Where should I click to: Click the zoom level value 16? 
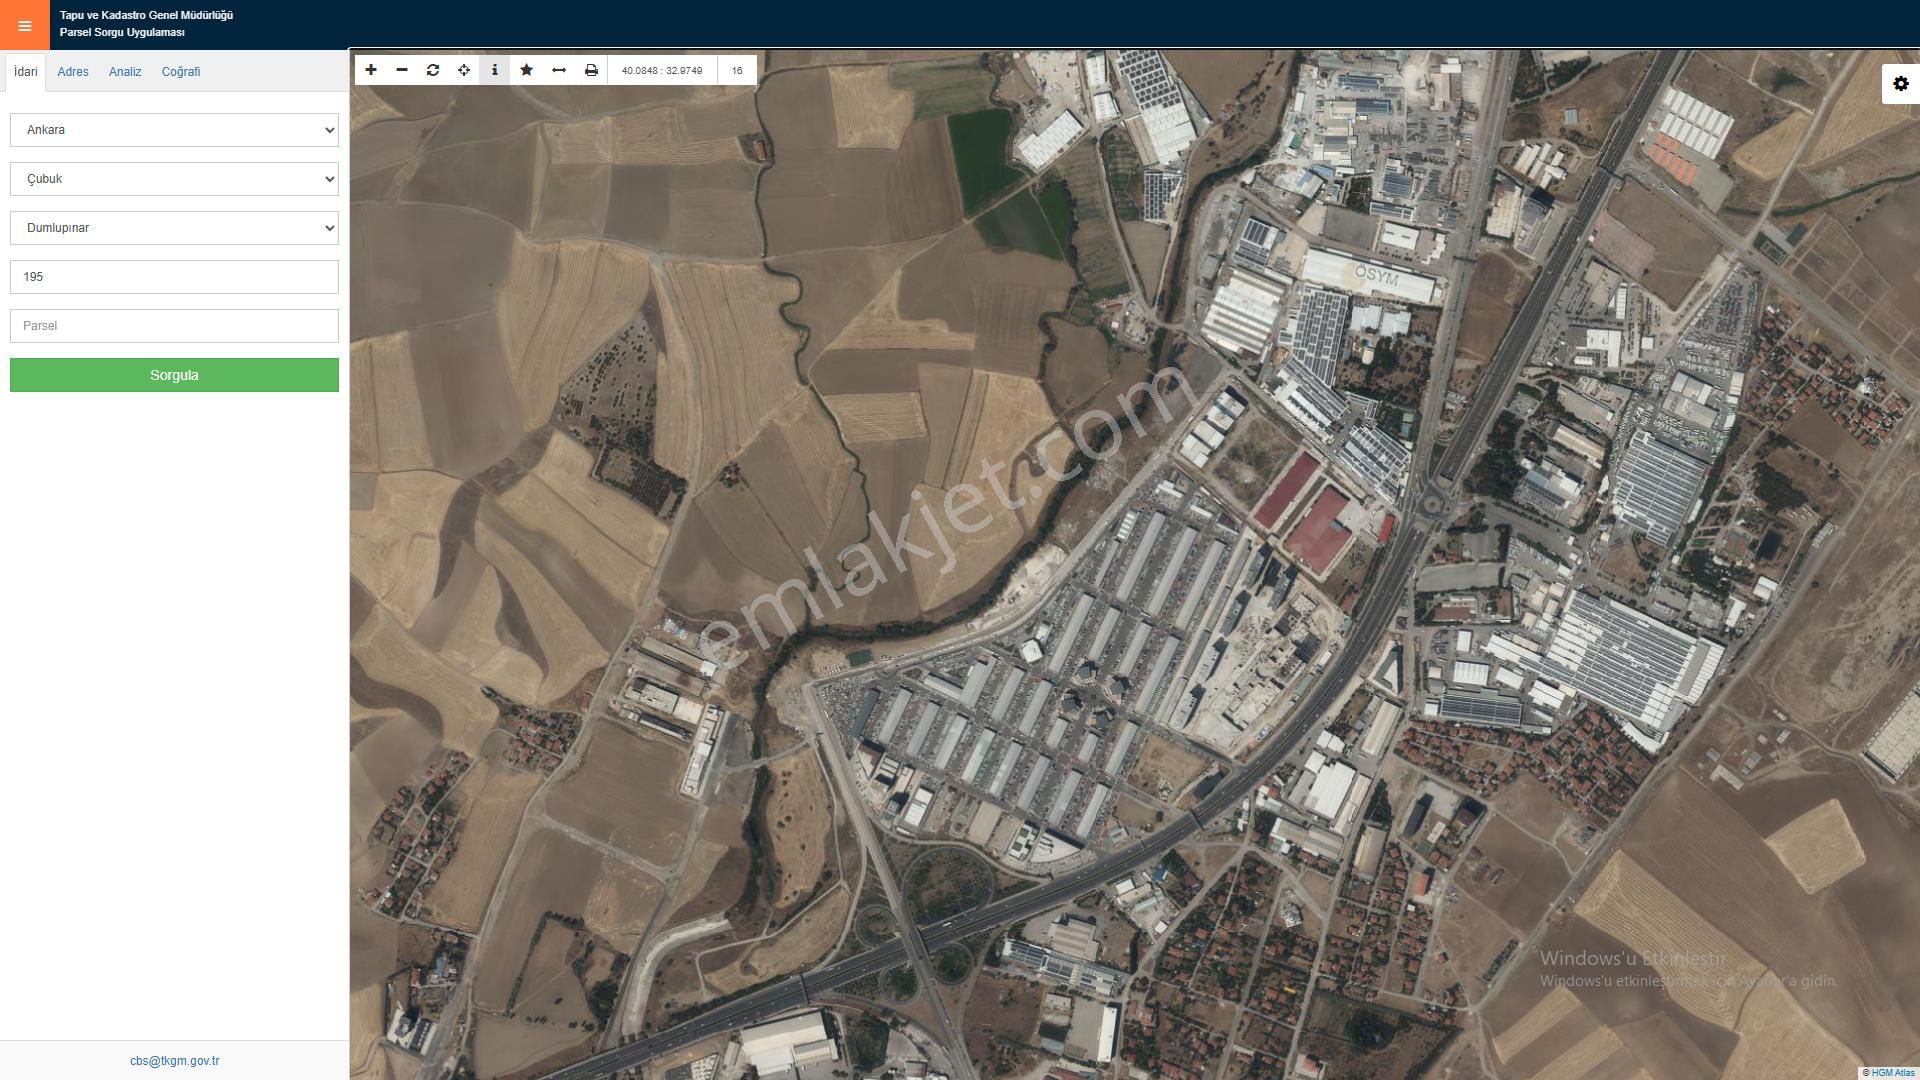tap(737, 70)
